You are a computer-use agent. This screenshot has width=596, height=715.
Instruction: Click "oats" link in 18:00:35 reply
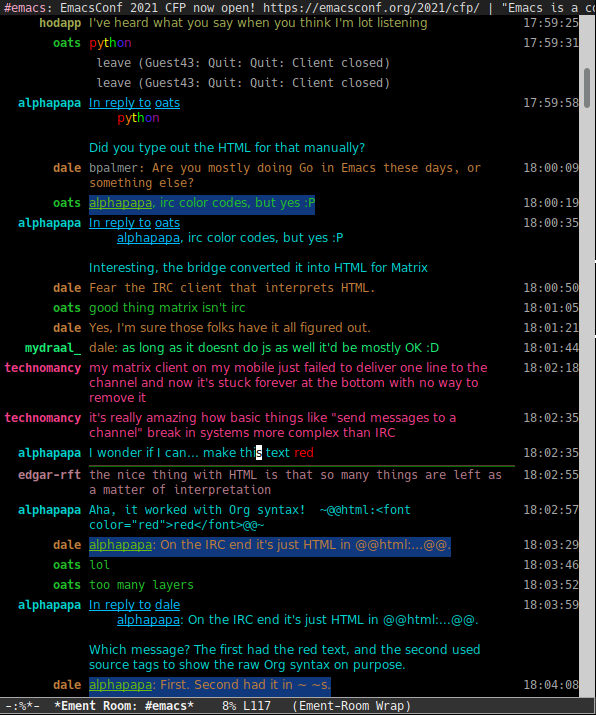167,223
